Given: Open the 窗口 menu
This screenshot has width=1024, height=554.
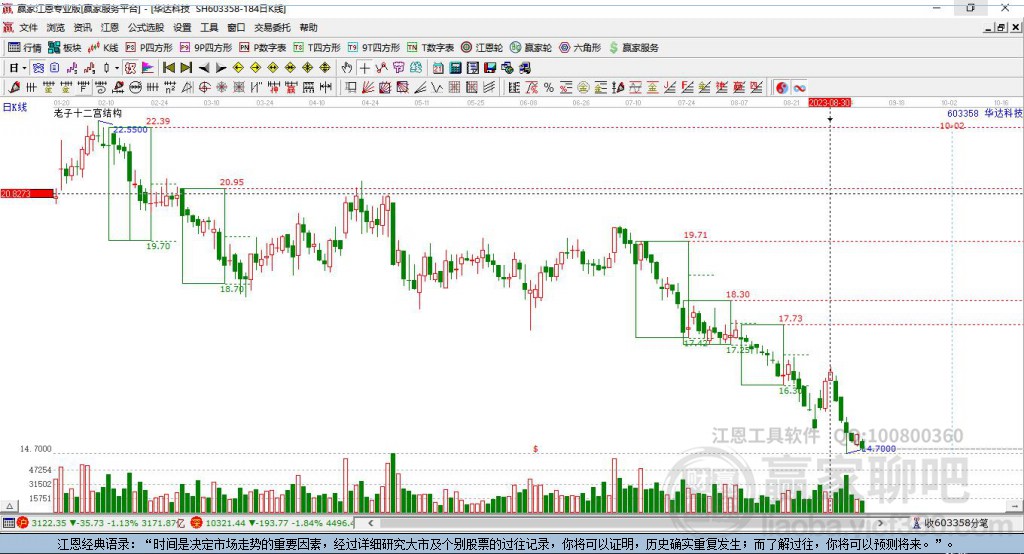Looking at the screenshot, I should (x=236, y=27).
